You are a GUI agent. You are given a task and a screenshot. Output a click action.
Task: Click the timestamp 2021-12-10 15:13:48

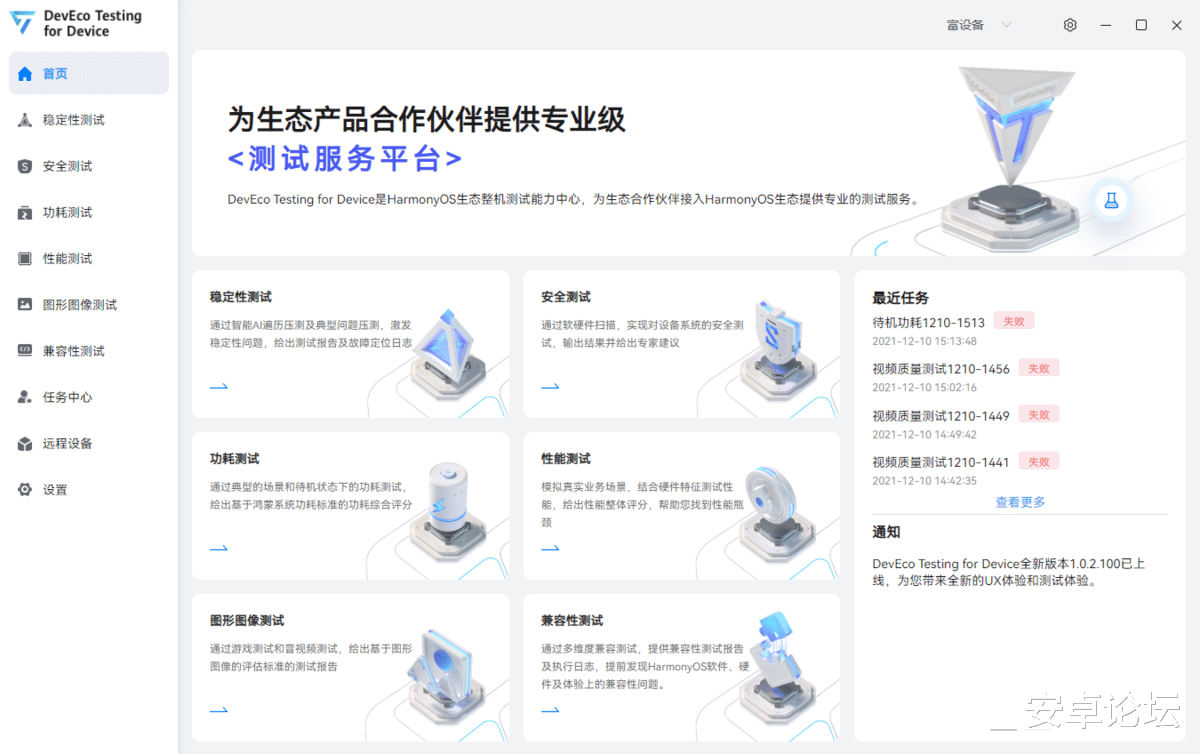pos(924,341)
